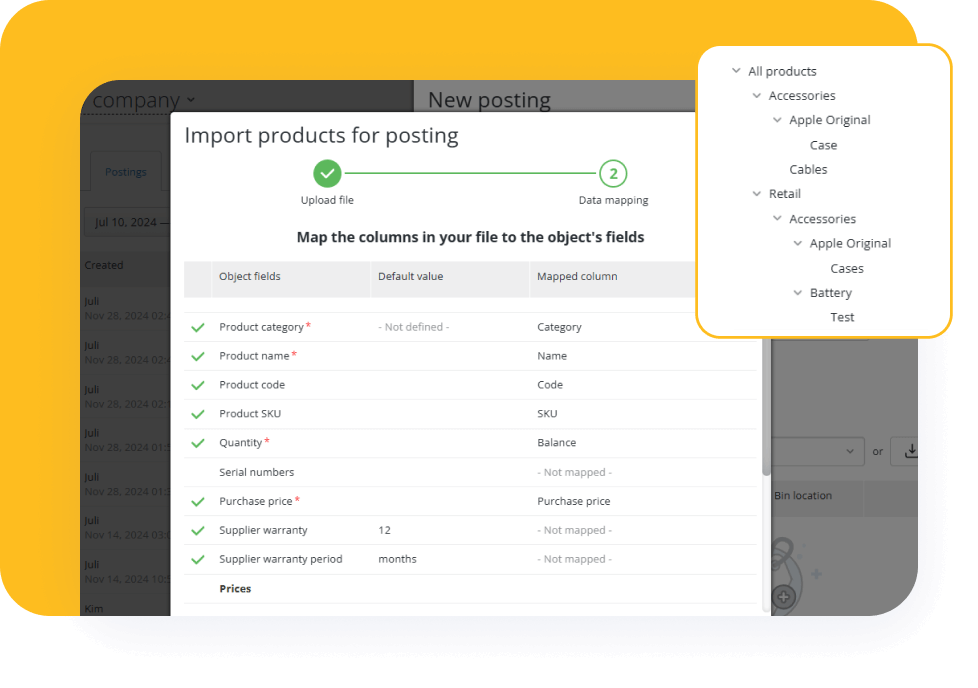Select the Cables category in tree
The height and width of the screenshot is (688, 978).
click(808, 170)
